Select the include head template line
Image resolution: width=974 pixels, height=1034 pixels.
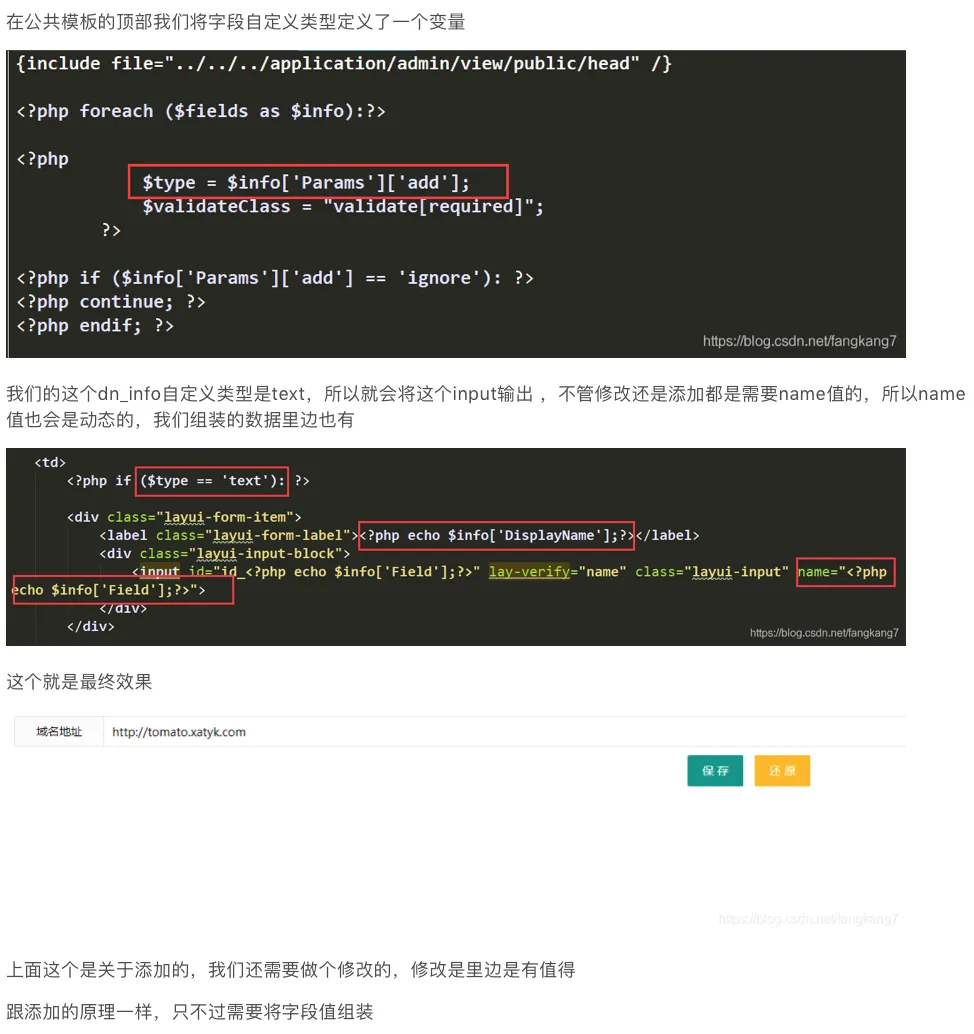[x=343, y=63]
